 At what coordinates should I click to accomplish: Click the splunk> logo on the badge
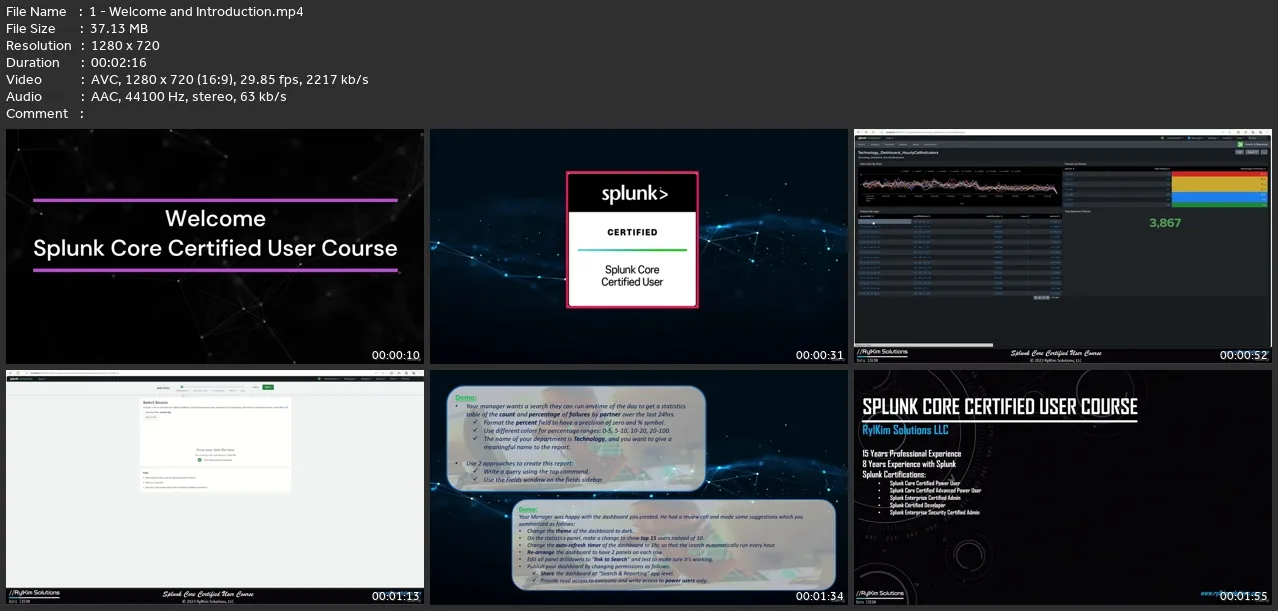(634, 194)
